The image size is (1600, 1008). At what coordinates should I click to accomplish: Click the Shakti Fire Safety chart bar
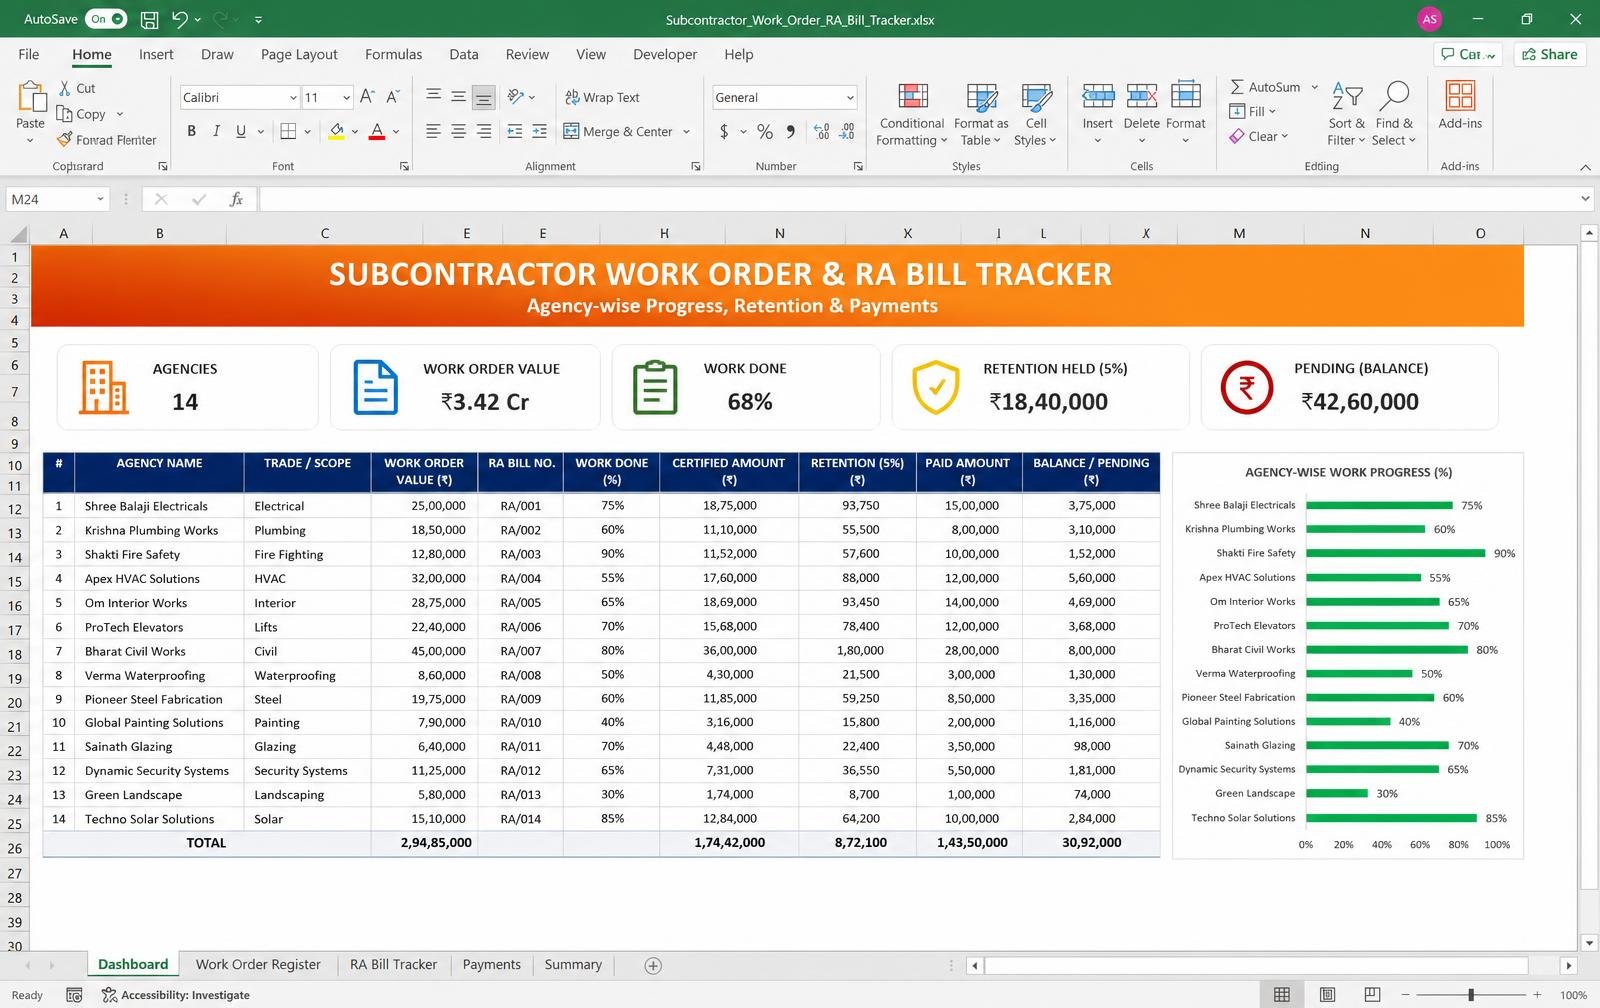click(x=1395, y=553)
